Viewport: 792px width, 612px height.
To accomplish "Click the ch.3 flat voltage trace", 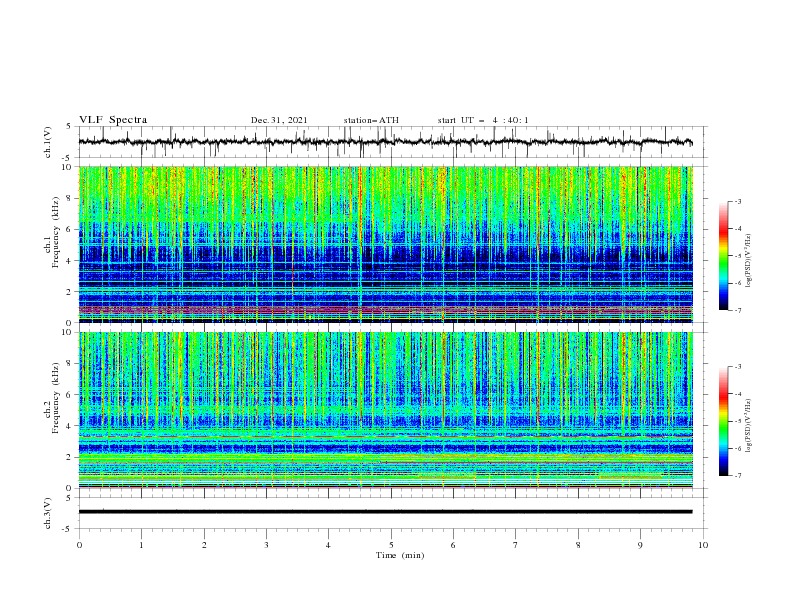I will click(x=385, y=512).
